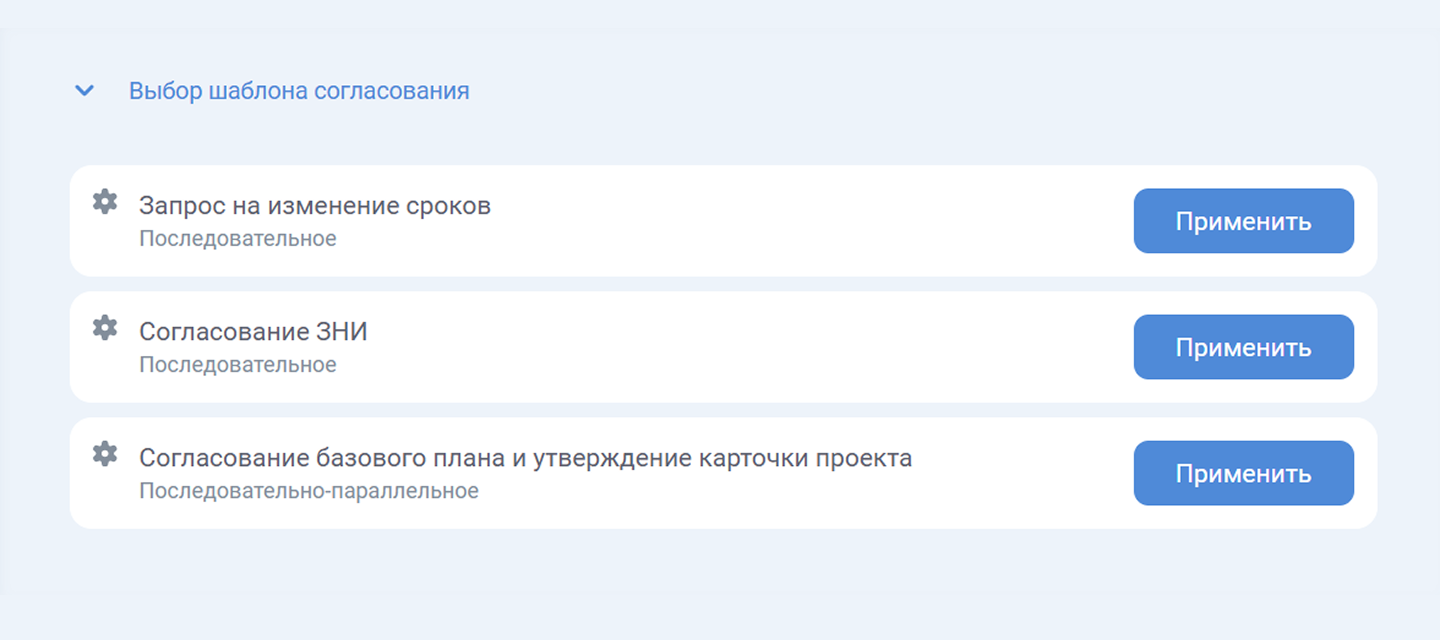Click the Последовательно-параллельное type label
This screenshot has height=640, width=1440.
tap(309, 491)
